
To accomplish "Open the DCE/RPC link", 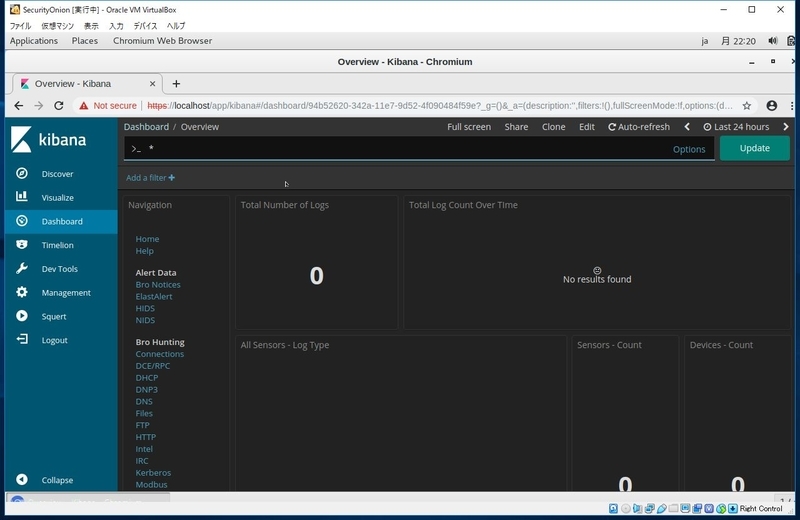I will point(153,365).
